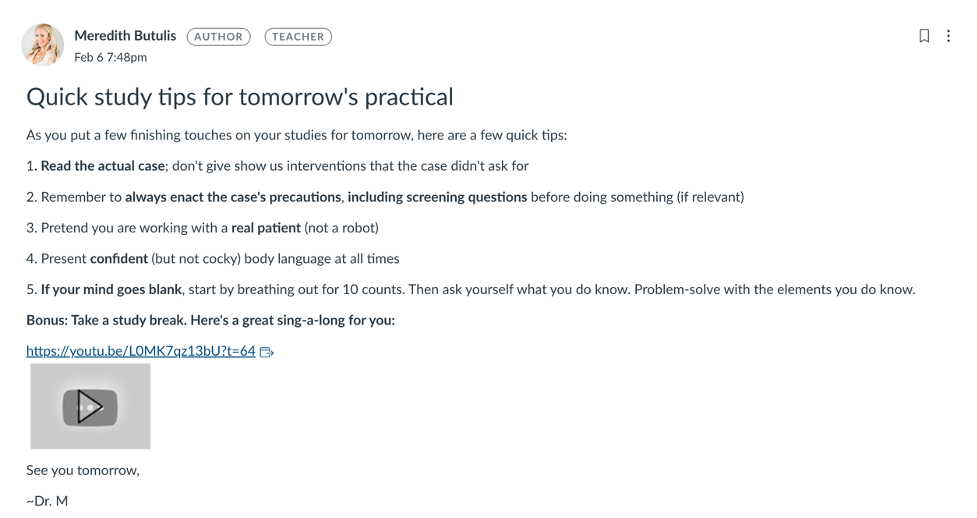This screenshot has width=977, height=518.
Task: Click the external link icon beside the YouTube URL
Action: click(267, 352)
